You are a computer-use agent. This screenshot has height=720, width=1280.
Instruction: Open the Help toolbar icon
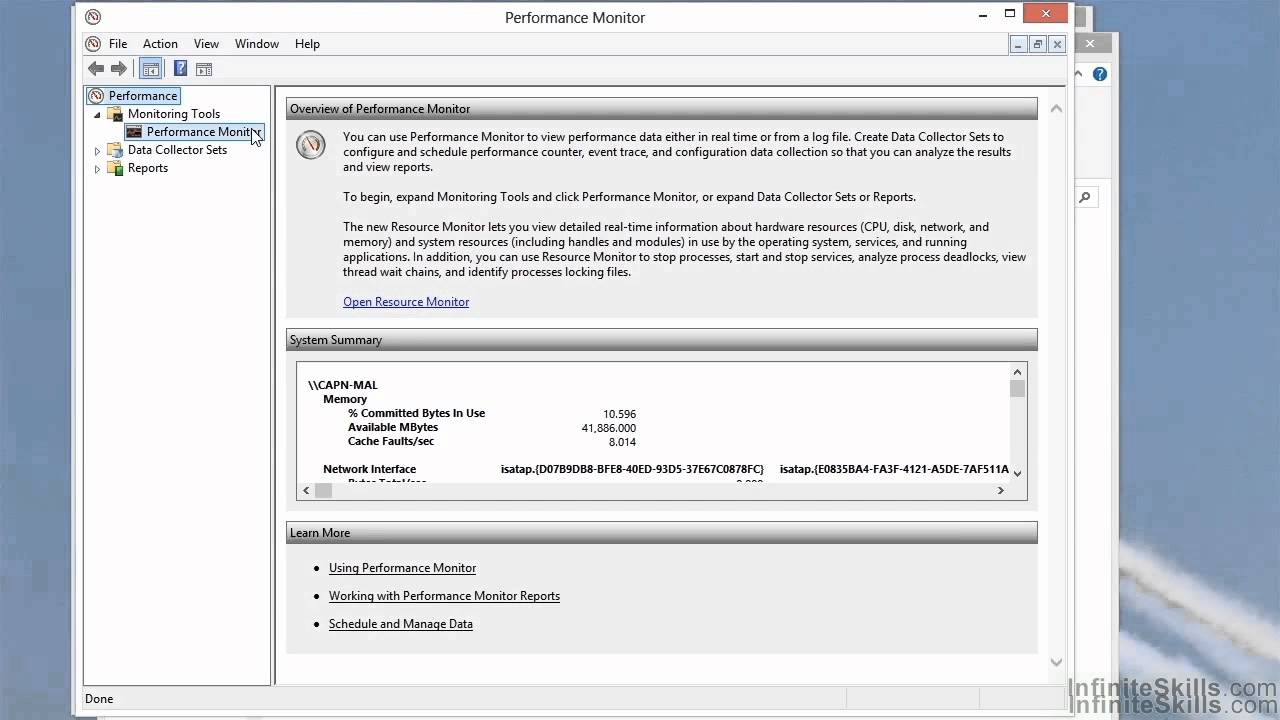[x=180, y=69]
